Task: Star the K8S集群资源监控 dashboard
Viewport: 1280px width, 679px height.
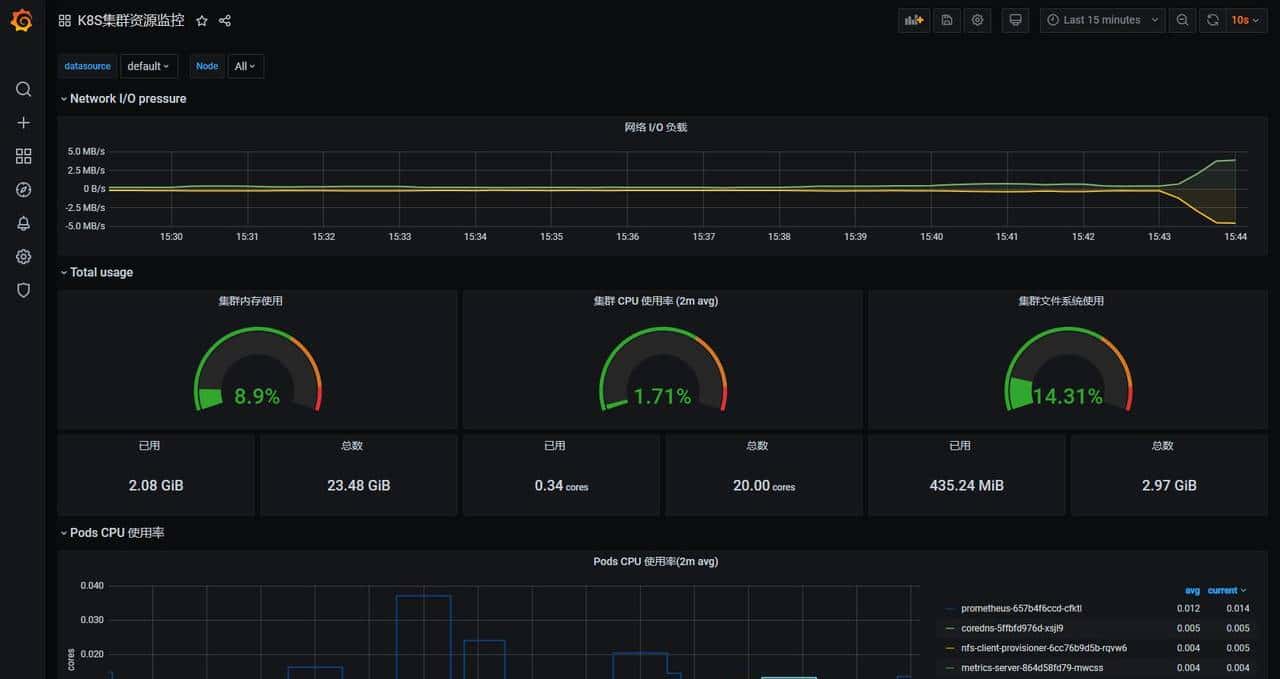Action: click(202, 20)
